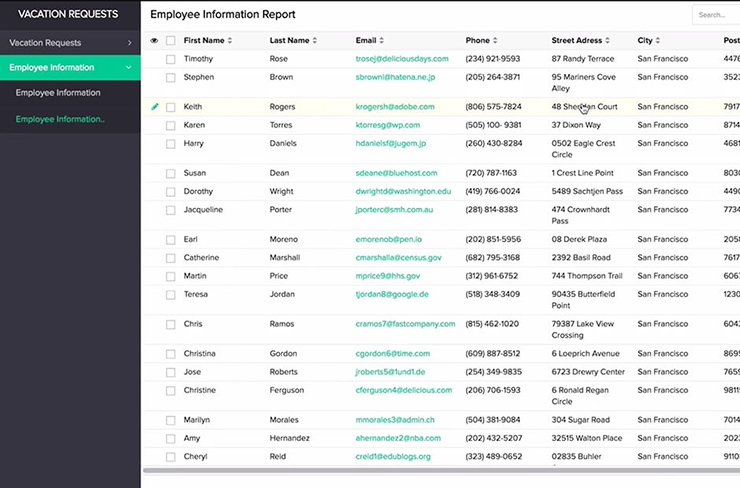This screenshot has height=488, width=740.
Task: Check the box for Stephen Brown
Action: (171, 78)
